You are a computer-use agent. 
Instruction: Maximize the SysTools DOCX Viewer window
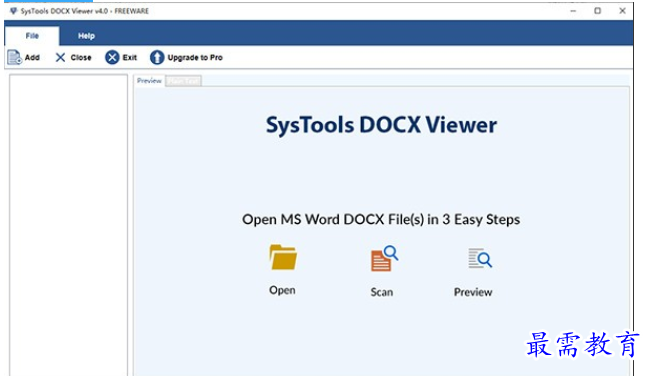point(598,11)
